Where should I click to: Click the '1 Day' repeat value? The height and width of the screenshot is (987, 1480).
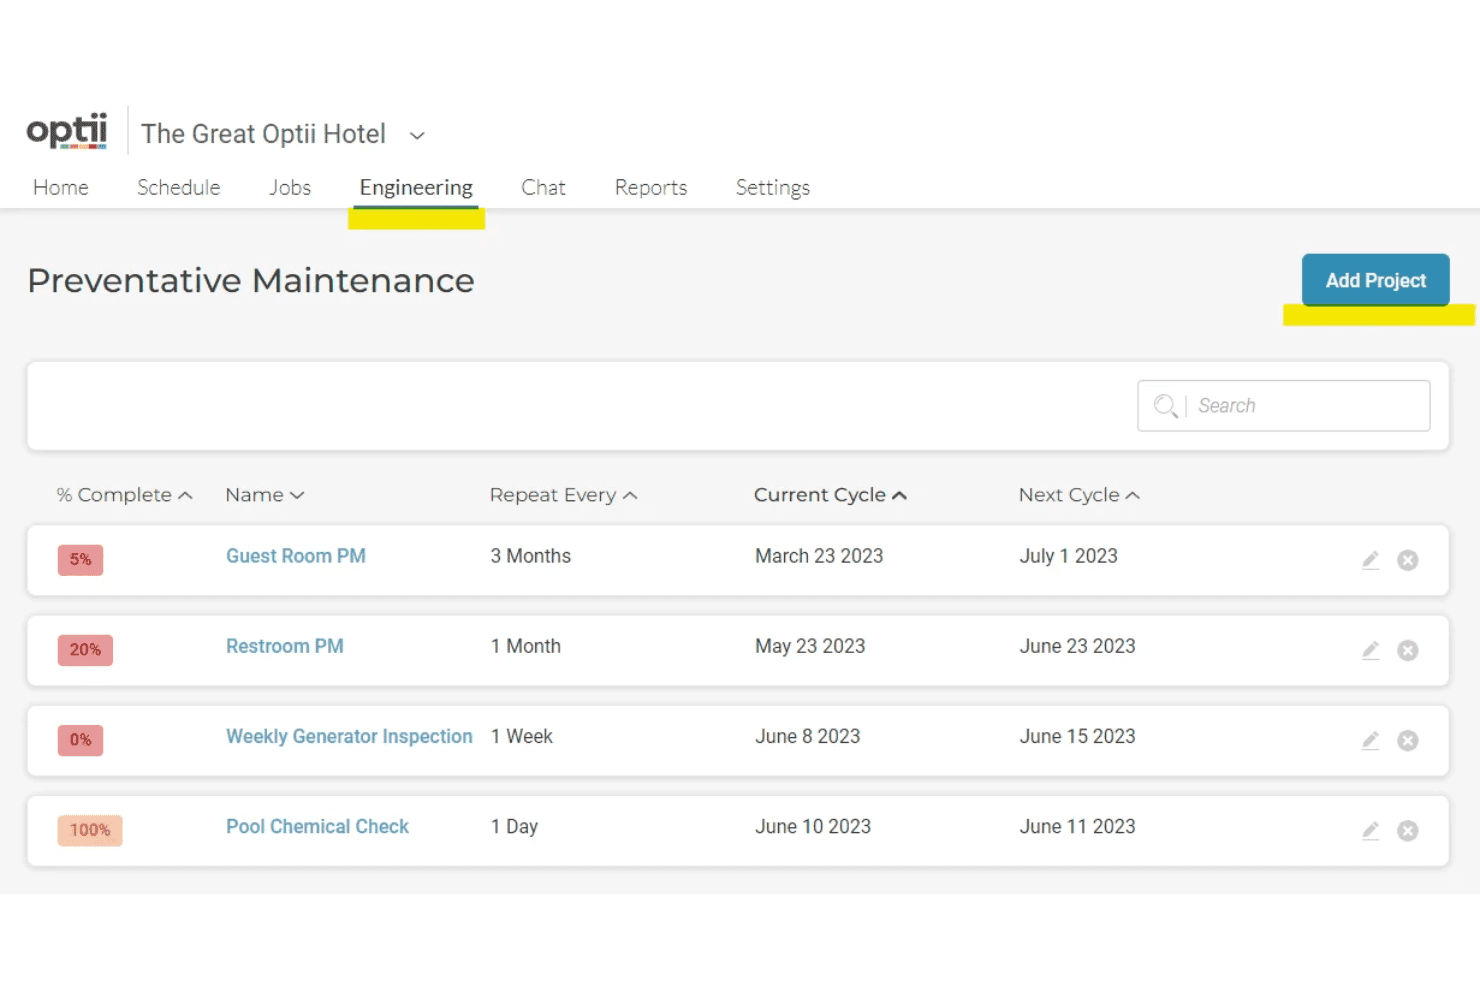tap(514, 826)
